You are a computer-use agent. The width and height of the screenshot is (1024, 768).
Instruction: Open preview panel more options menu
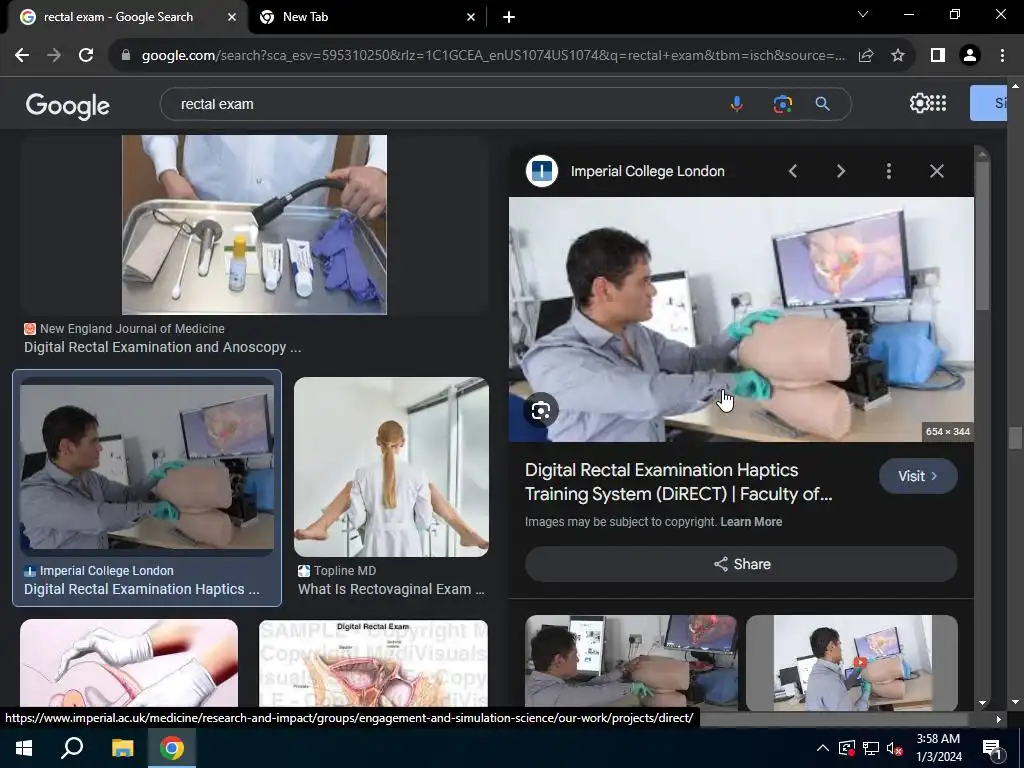pos(889,171)
